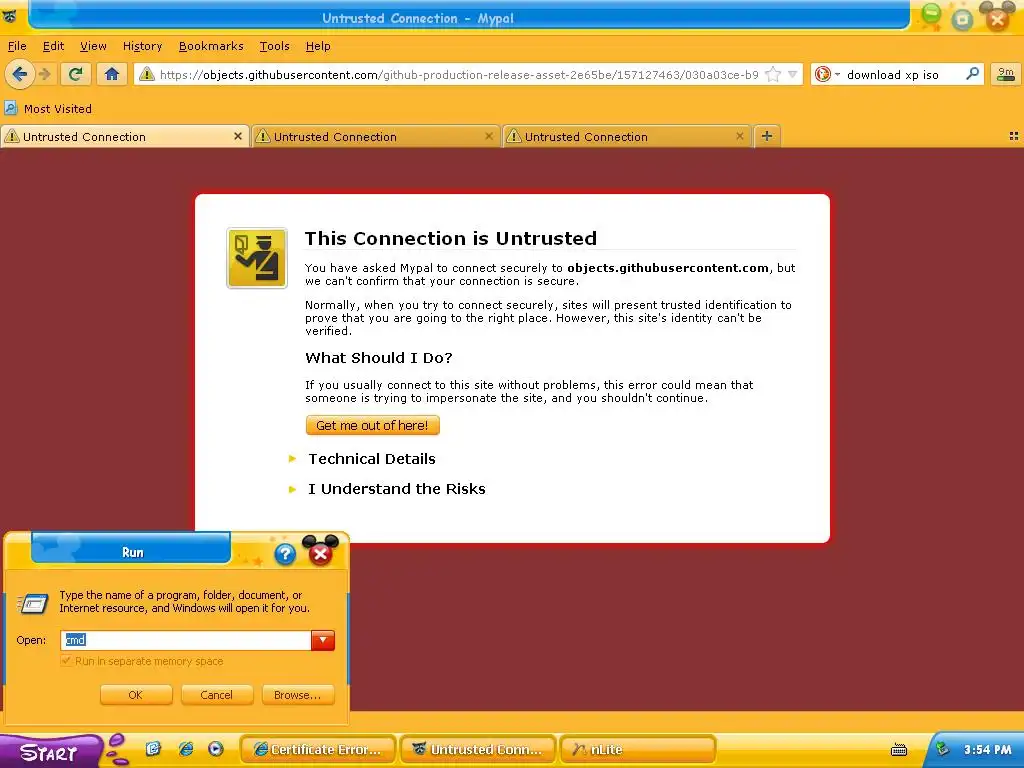The height and width of the screenshot is (768, 1024).
Task: Click the warning icon in the address bar
Action: coord(147,74)
